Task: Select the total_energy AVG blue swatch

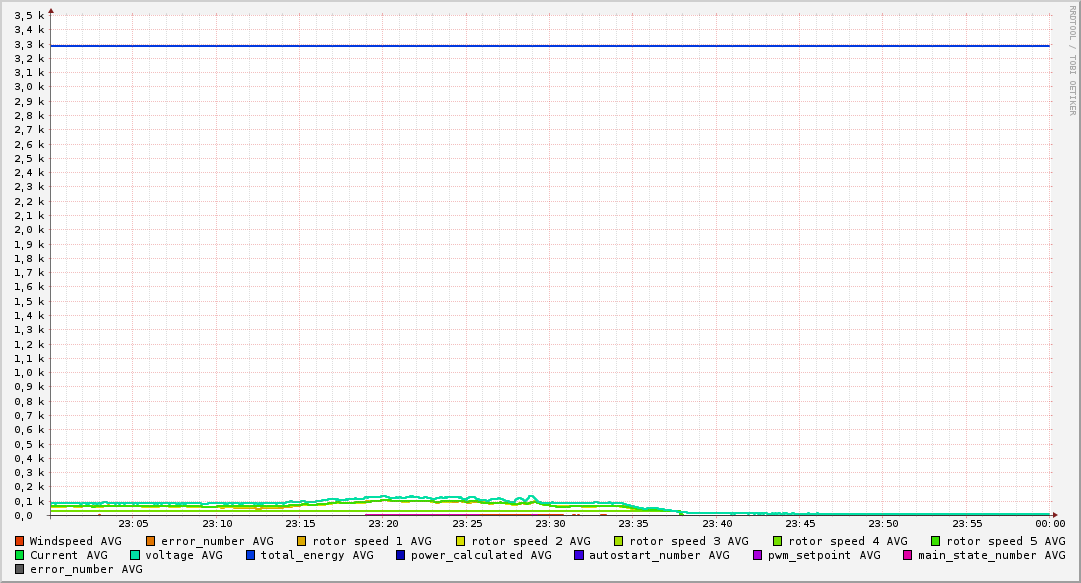Action: click(251, 555)
